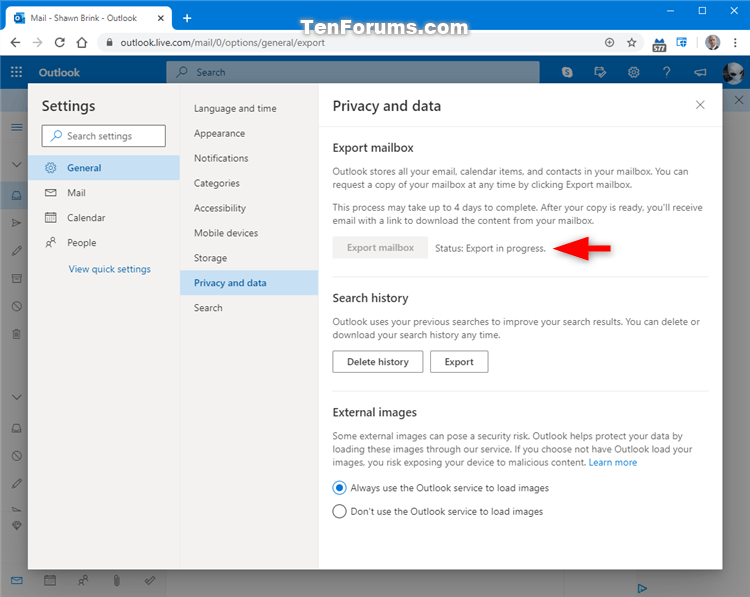The width and height of the screenshot is (750, 597).
Task: Open account profile picture in Outlook header
Action: click(733, 73)
